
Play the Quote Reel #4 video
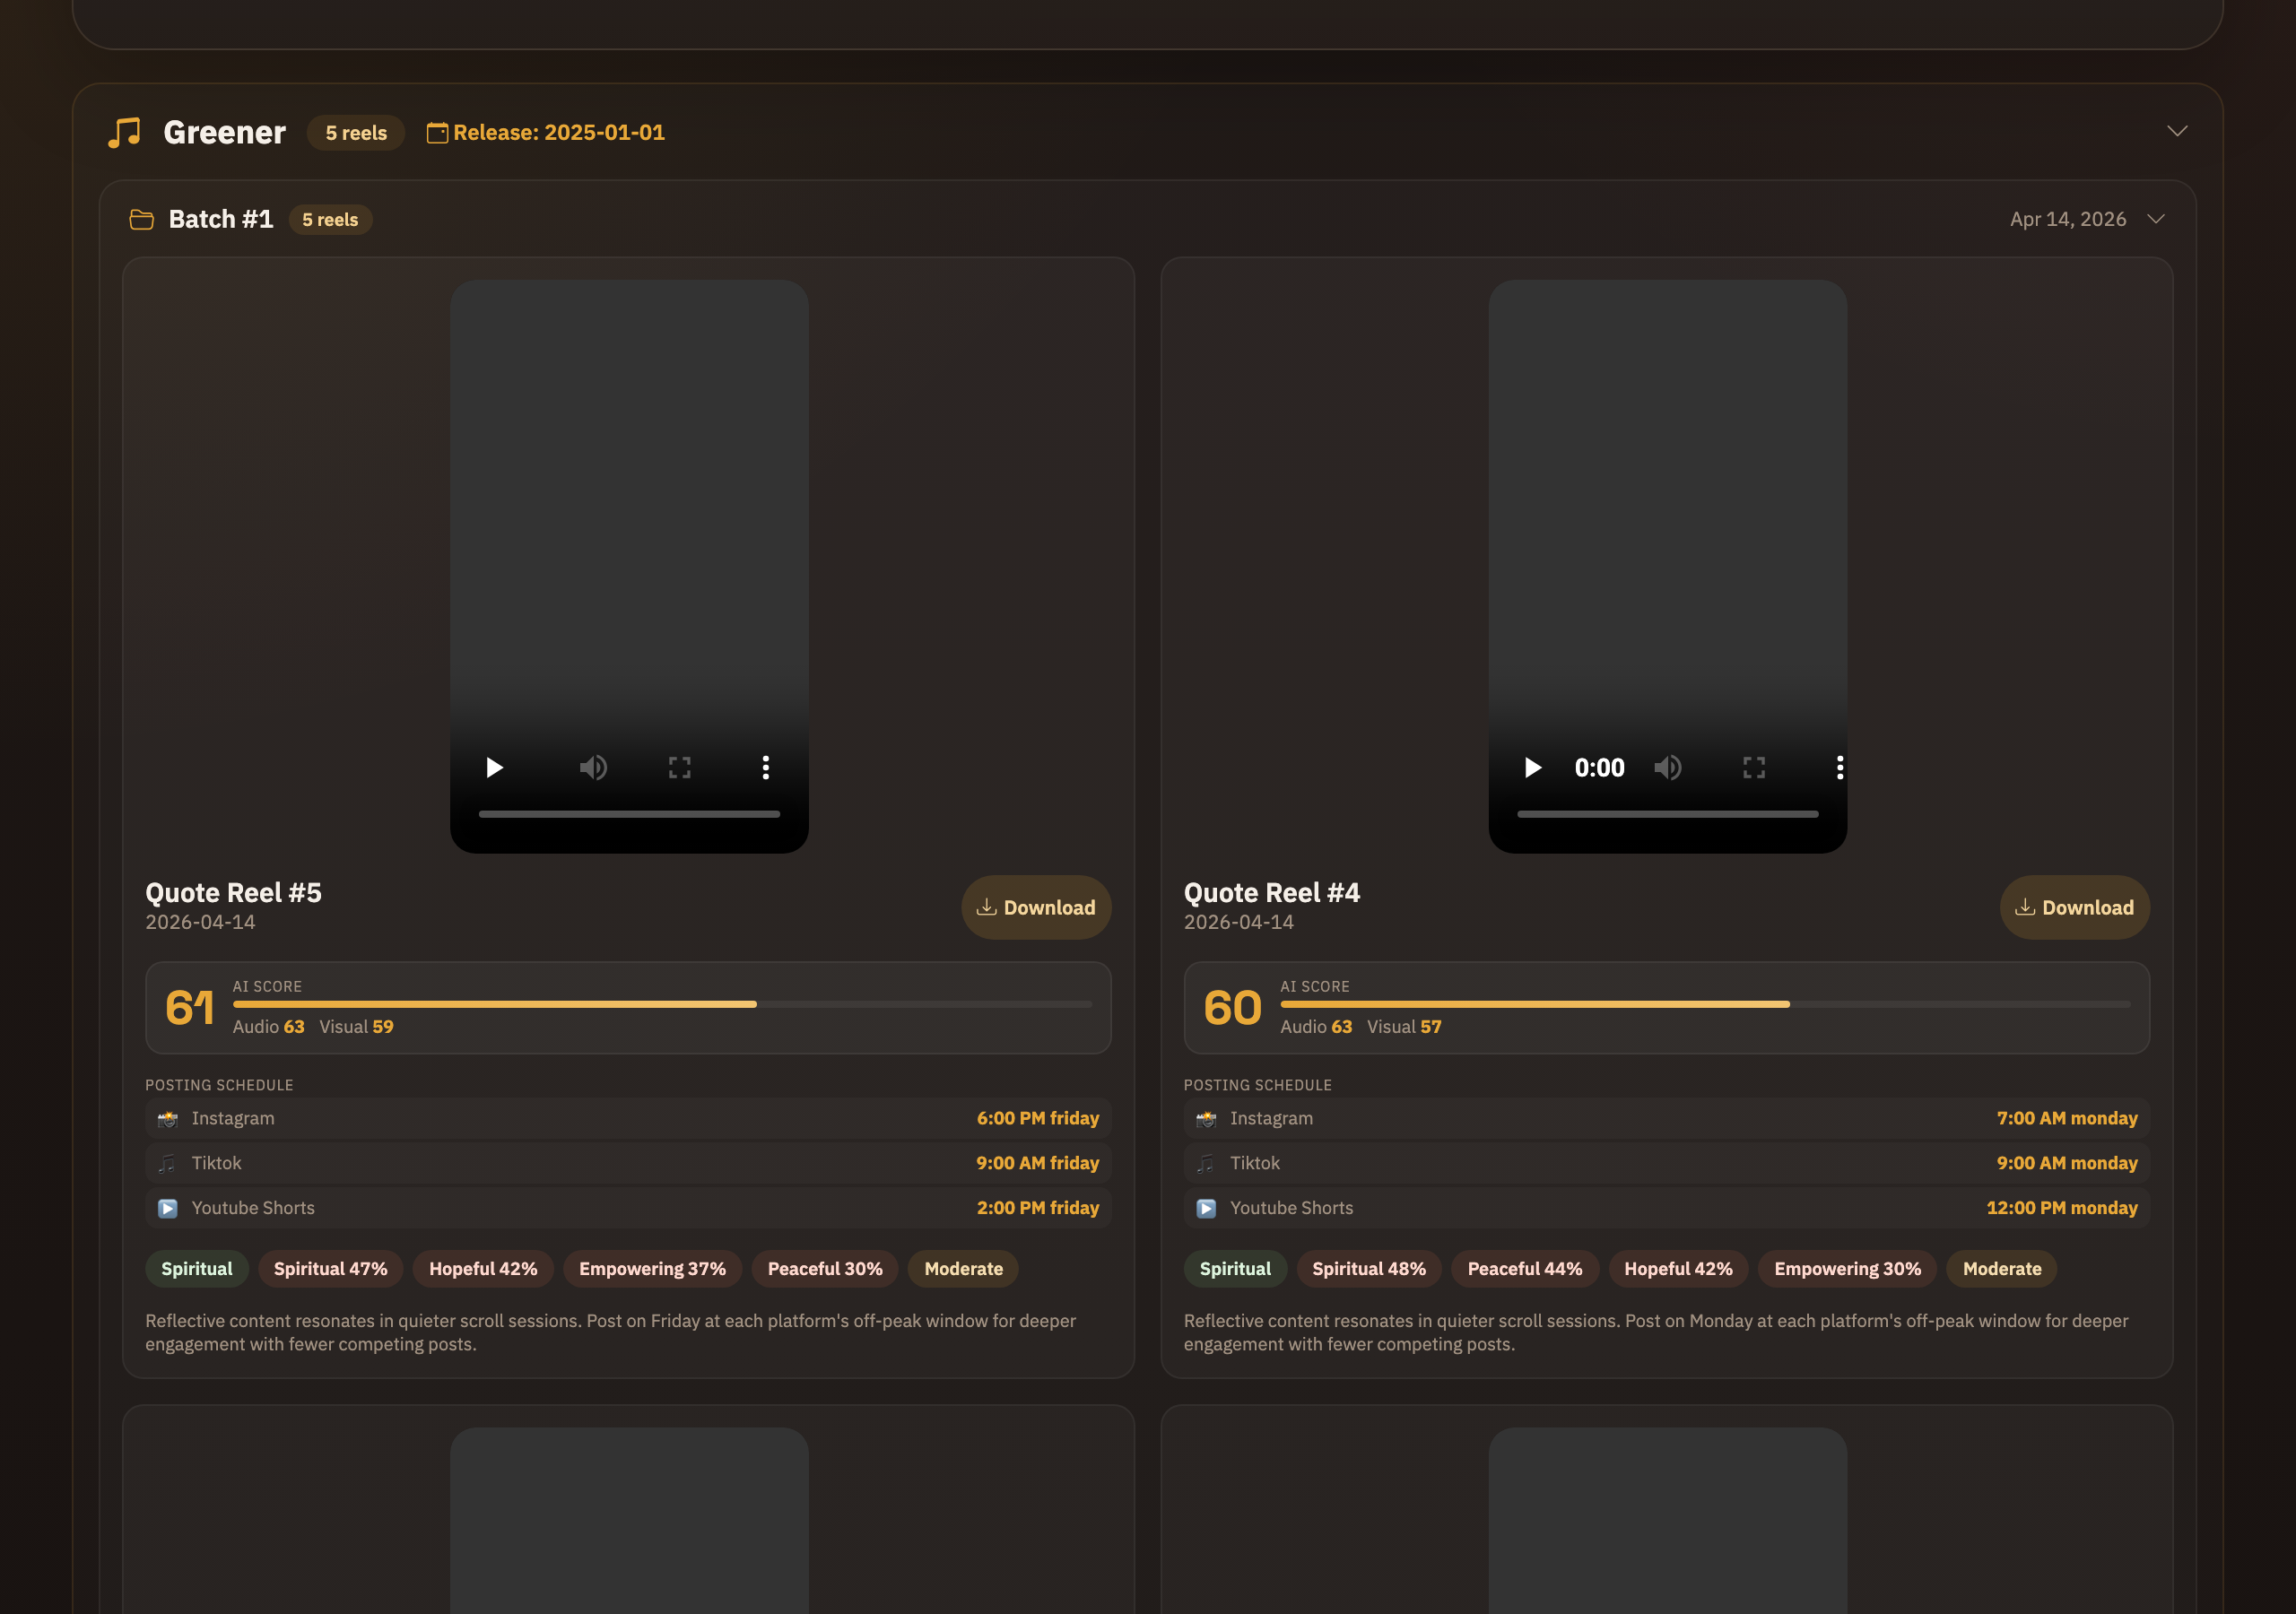tap(1532, 767)
